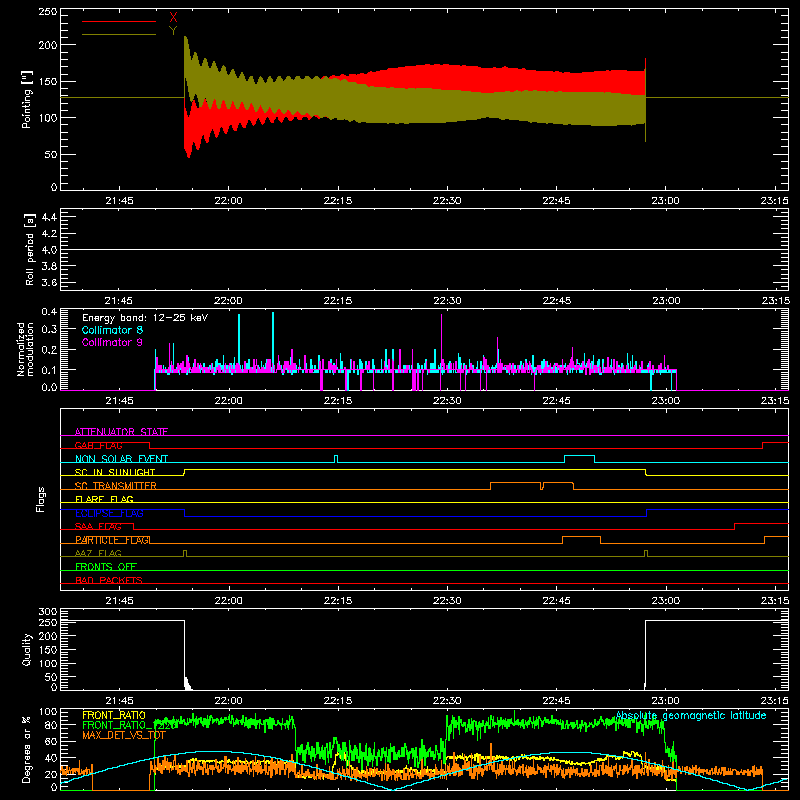Click the BAD_PACKETS flag label
800x800 pixels.
109,580
